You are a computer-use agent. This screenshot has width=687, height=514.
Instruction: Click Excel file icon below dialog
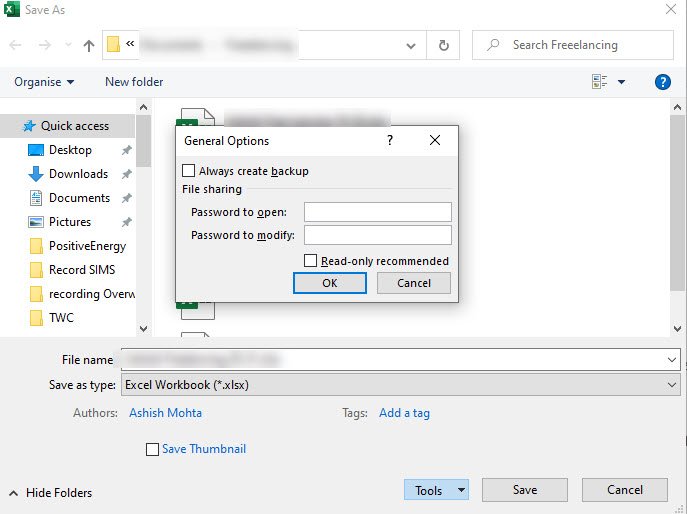click(x=196, y=311)
